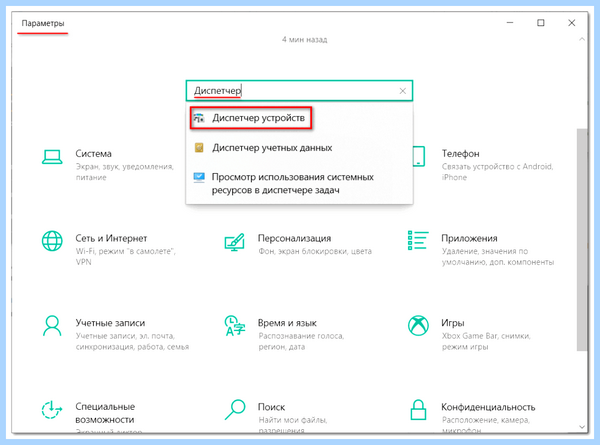Open the Сеть и Интернет label

coord(111,238)
